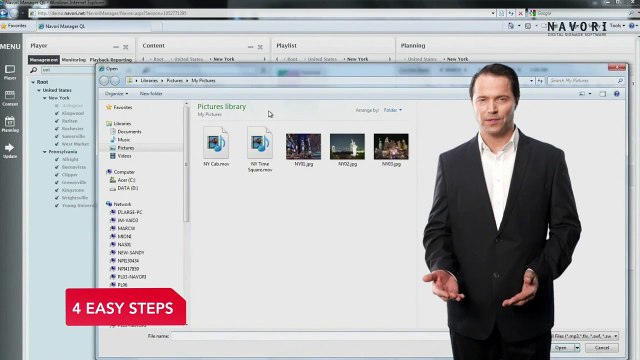
Task: Click the navigation pane vertical scrollbar
Action: tap(186, 163)
